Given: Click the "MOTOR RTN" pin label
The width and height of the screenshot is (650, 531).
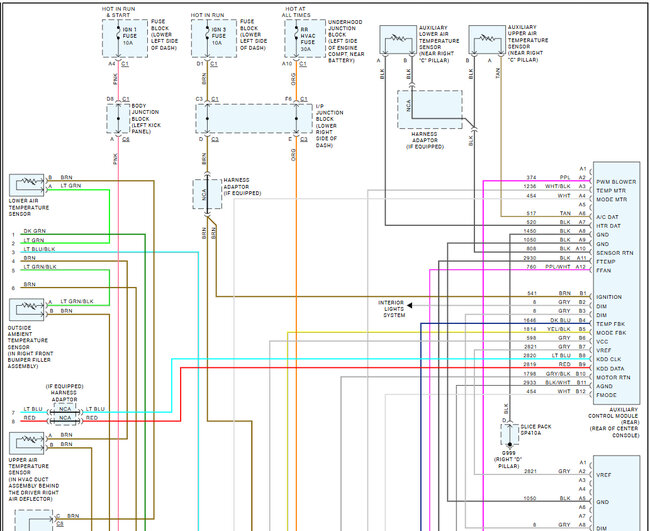Looking at the screenshot, I should [613, 377].
